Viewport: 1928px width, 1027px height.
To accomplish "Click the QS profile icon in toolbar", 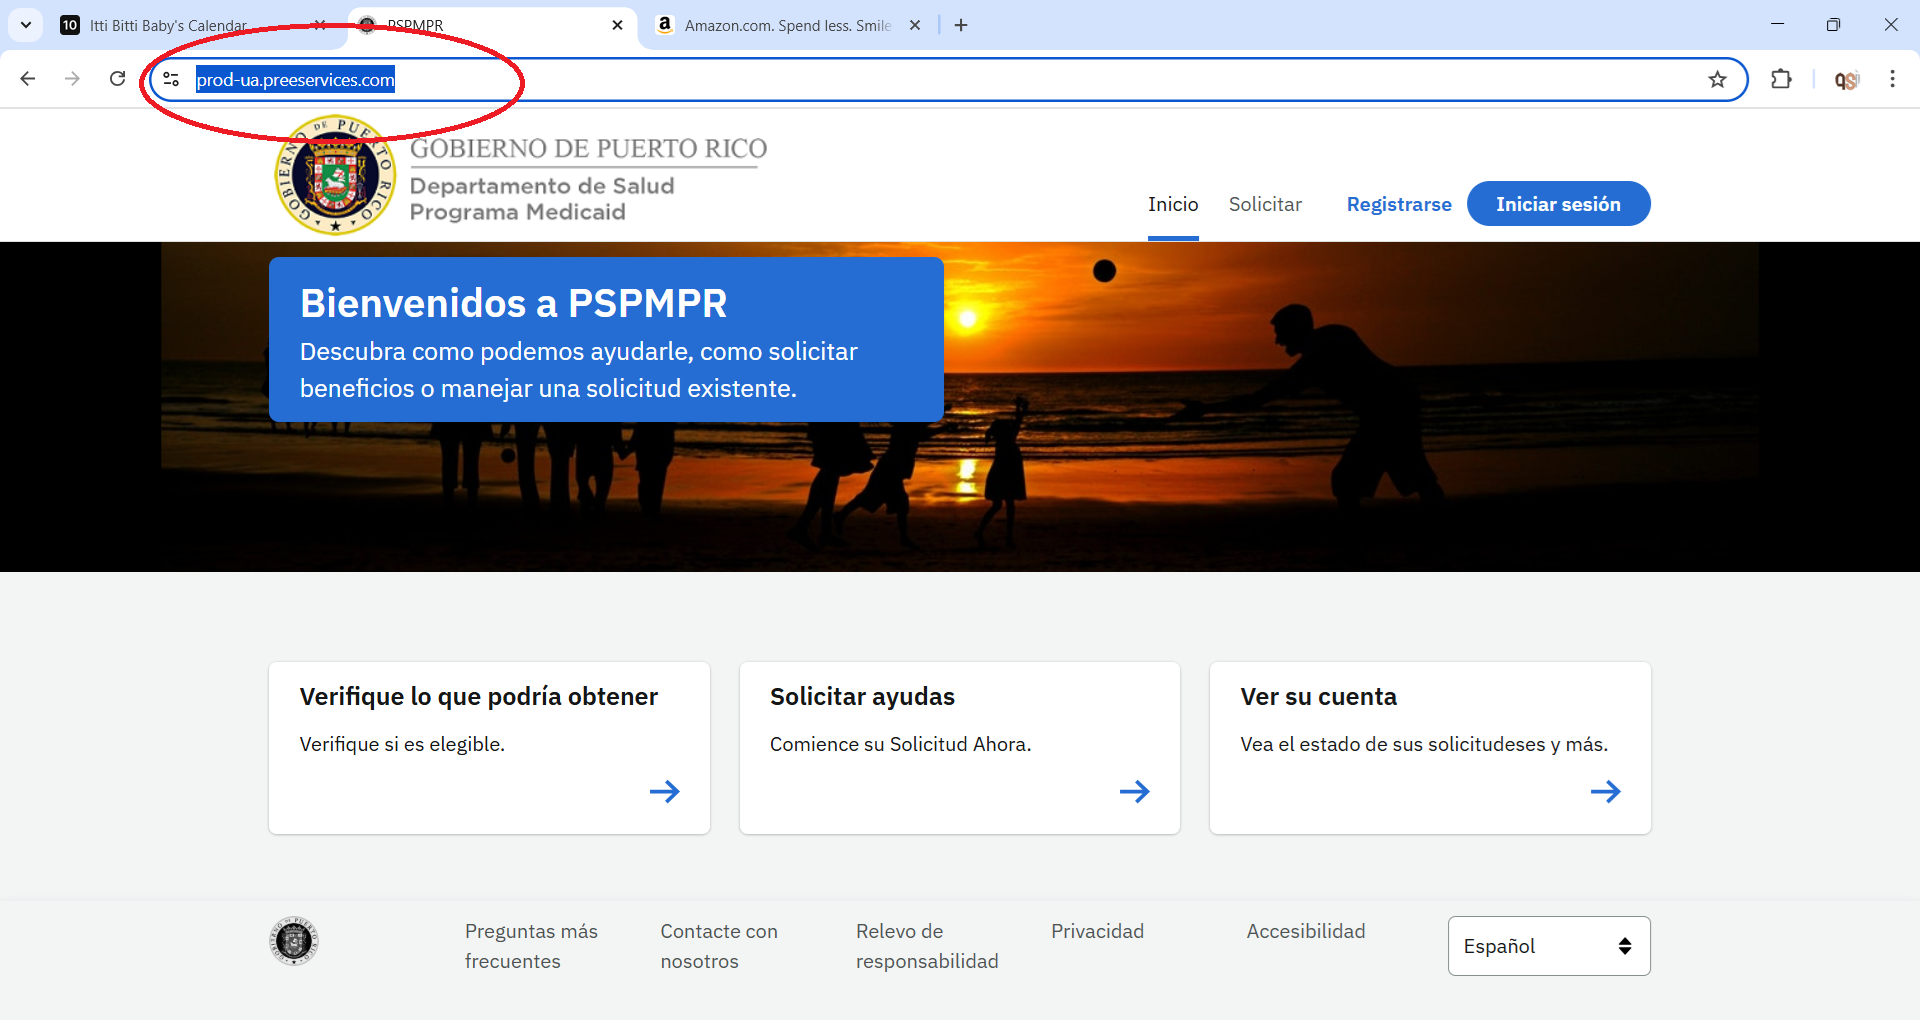I will click(1846, 80).
